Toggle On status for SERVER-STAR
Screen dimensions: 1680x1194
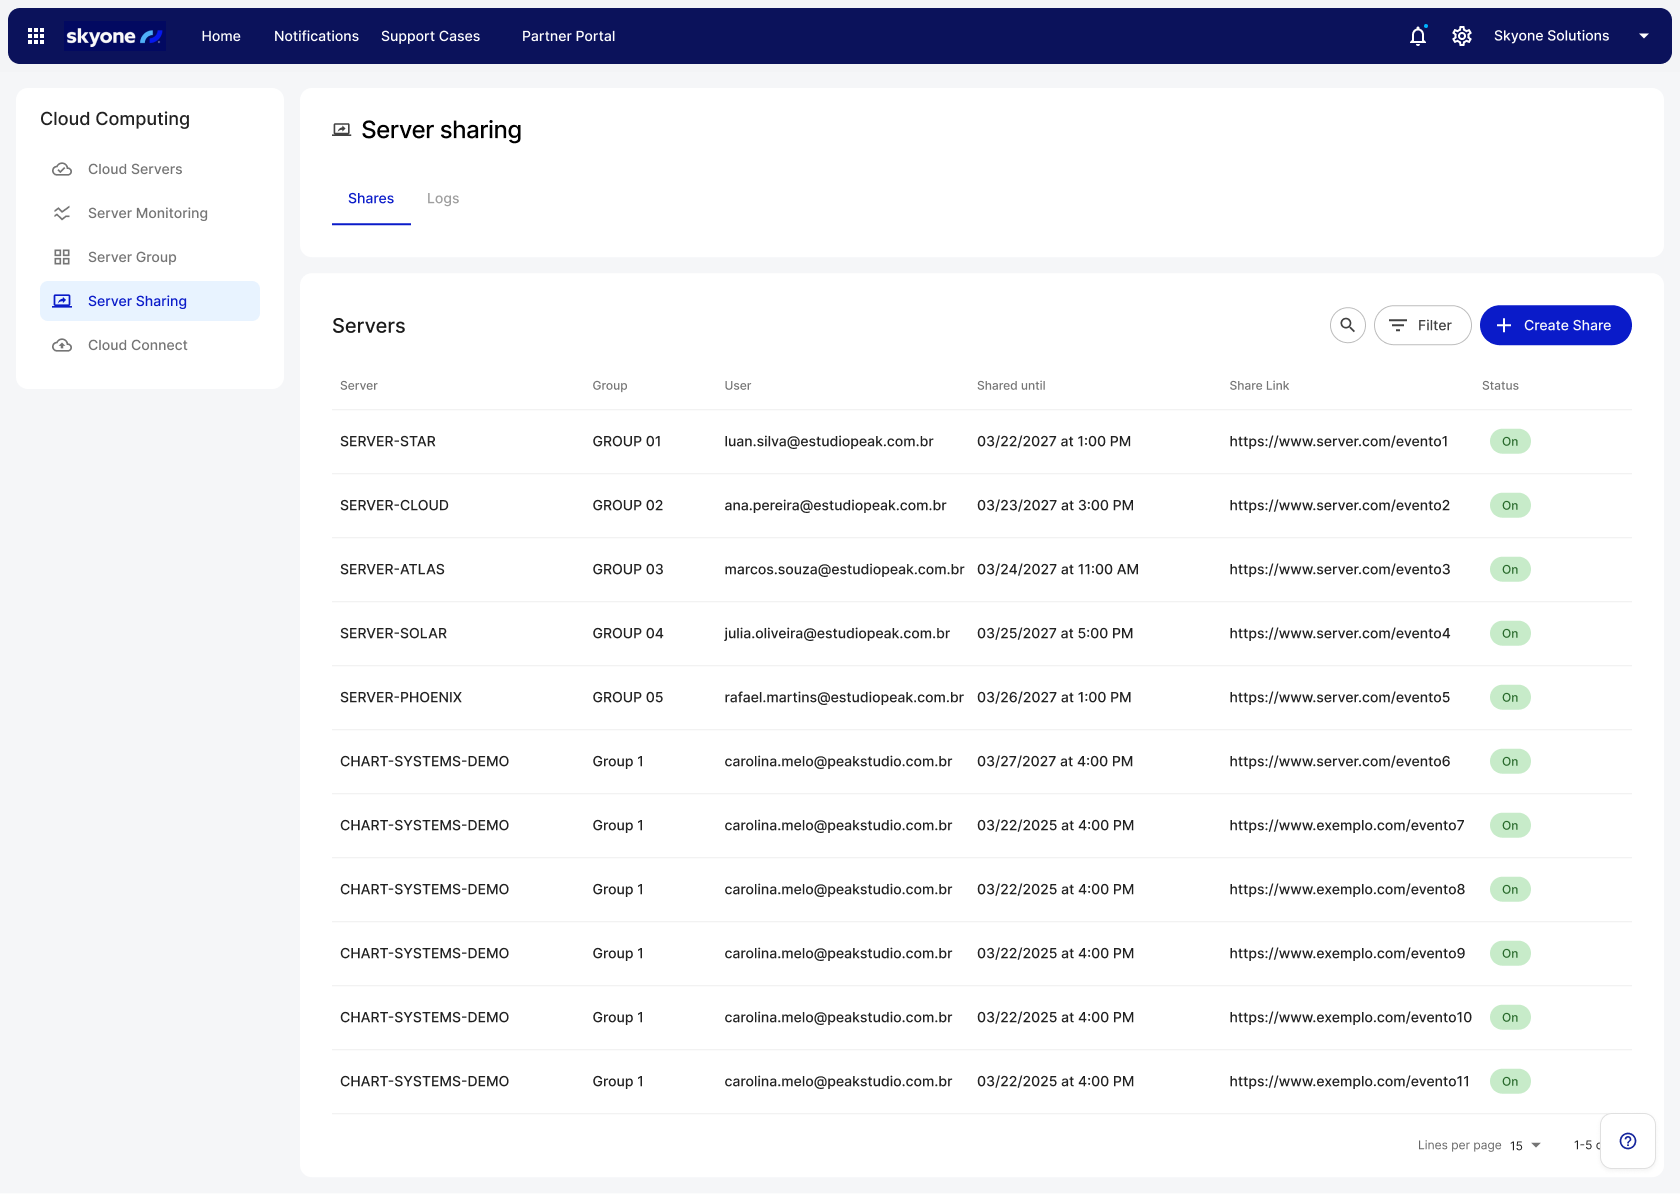point(1509,441)
